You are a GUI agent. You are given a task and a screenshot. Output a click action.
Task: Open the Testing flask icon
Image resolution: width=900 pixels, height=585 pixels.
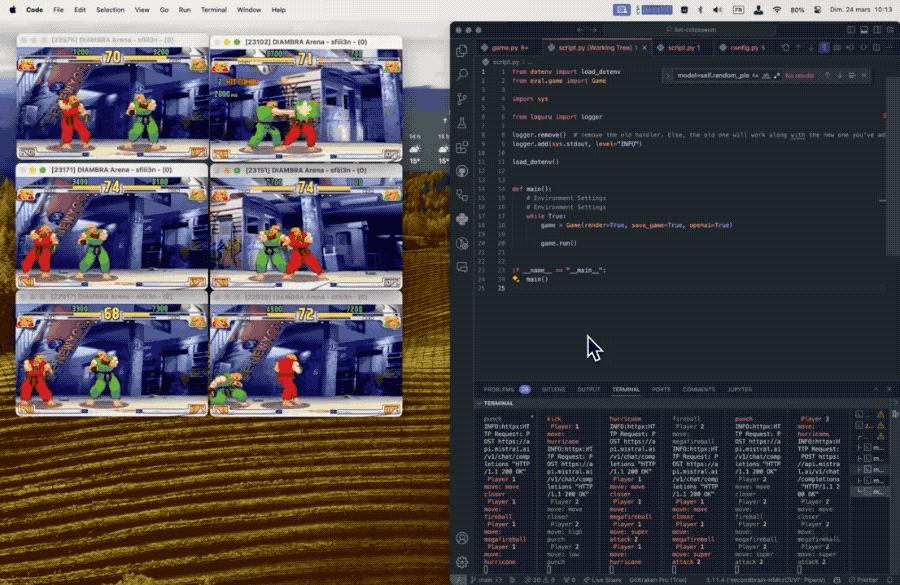(462, 123)
